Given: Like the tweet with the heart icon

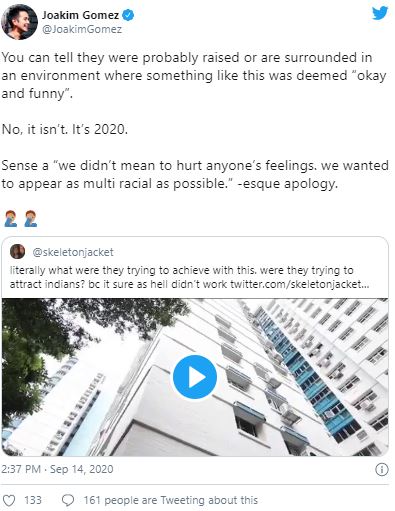Looking at the screenshot, I should coord(9,500).
